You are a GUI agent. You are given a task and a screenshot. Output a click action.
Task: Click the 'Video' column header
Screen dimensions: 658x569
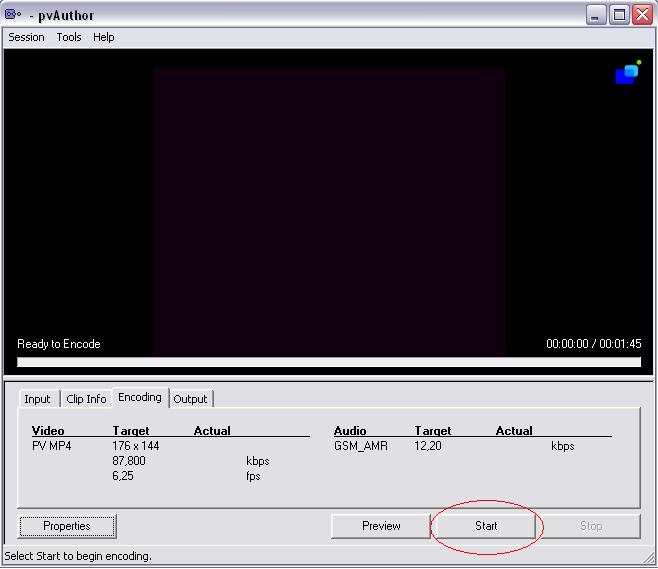click(x=48, y=431)
